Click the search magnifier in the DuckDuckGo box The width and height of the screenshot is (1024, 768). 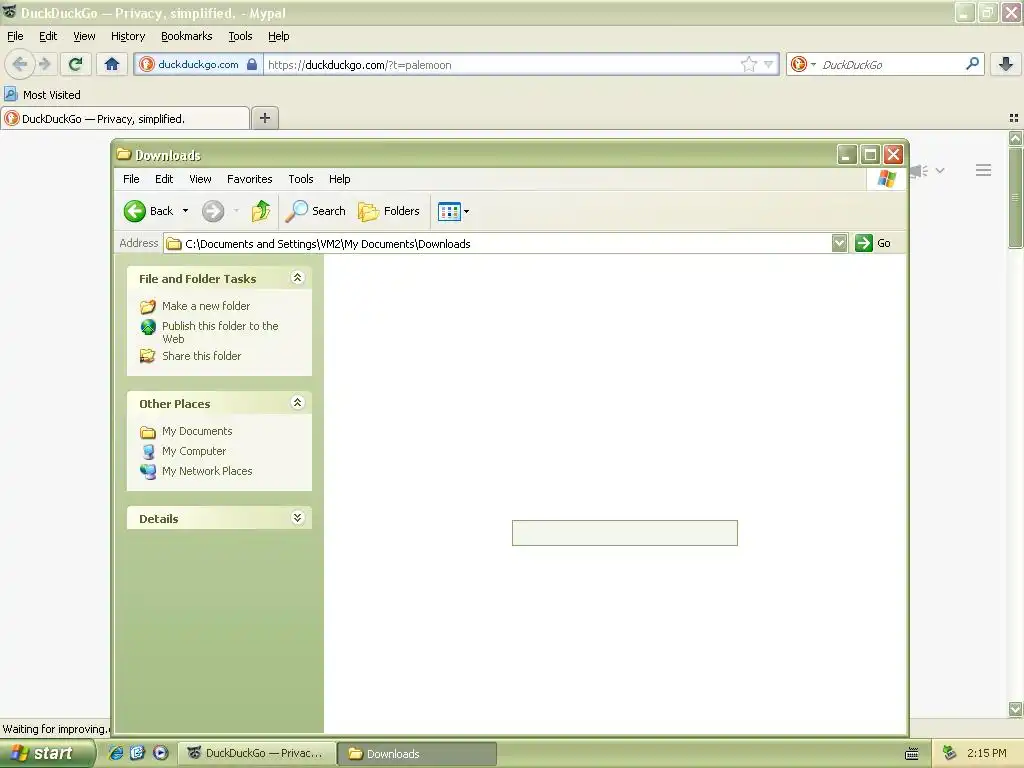tap(972, 64)
